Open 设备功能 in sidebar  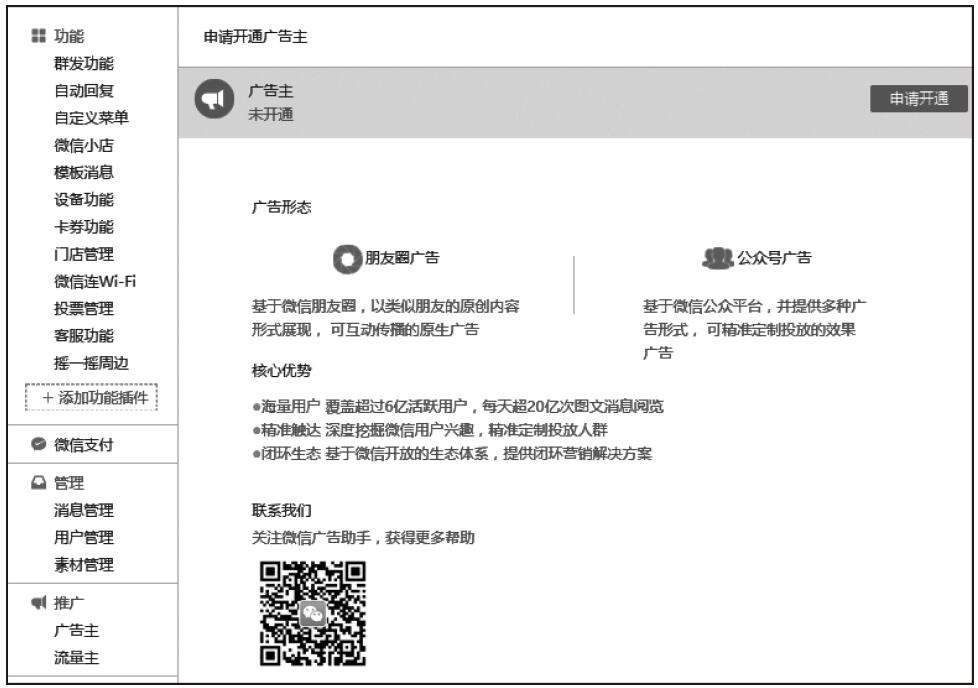click(84, 200)
